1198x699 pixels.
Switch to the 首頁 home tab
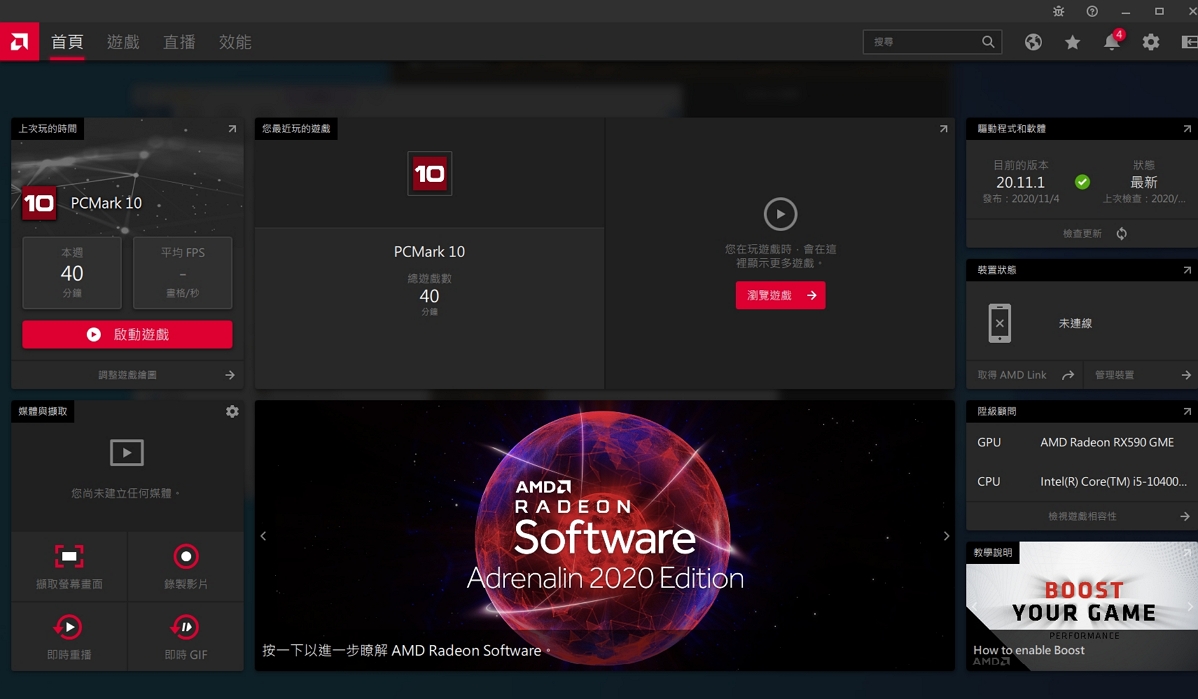(67, 42)
